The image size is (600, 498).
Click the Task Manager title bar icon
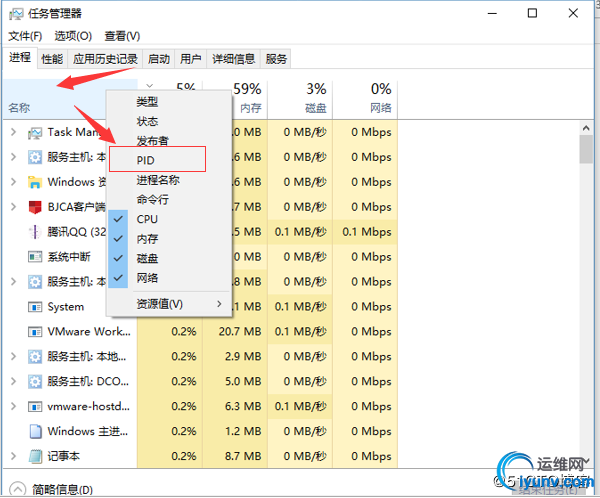pyautogui.click(x=16, y=14)
